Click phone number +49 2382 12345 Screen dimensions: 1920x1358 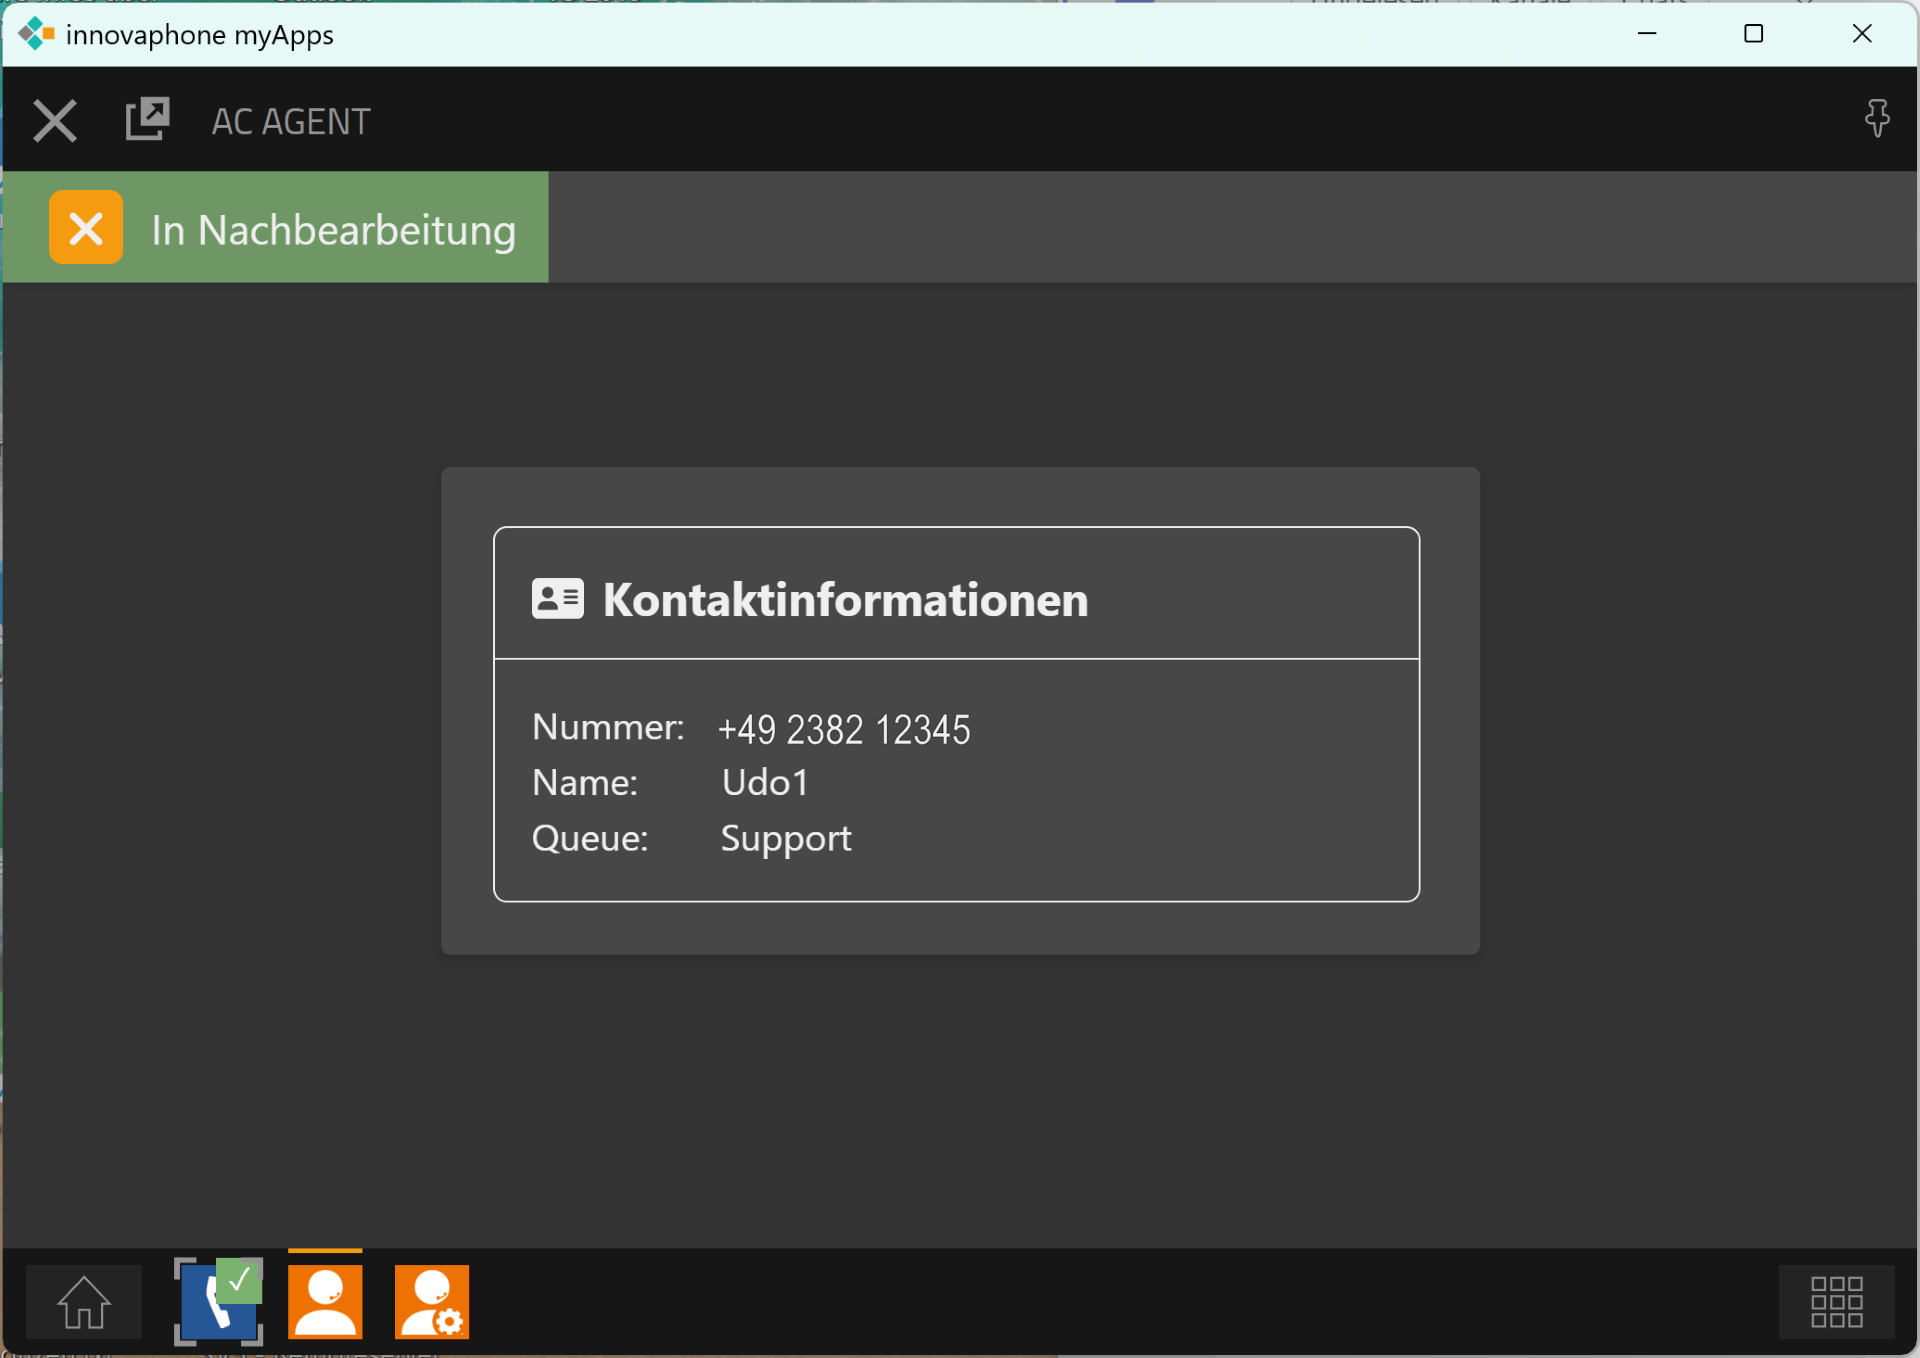tap(843, 729)
